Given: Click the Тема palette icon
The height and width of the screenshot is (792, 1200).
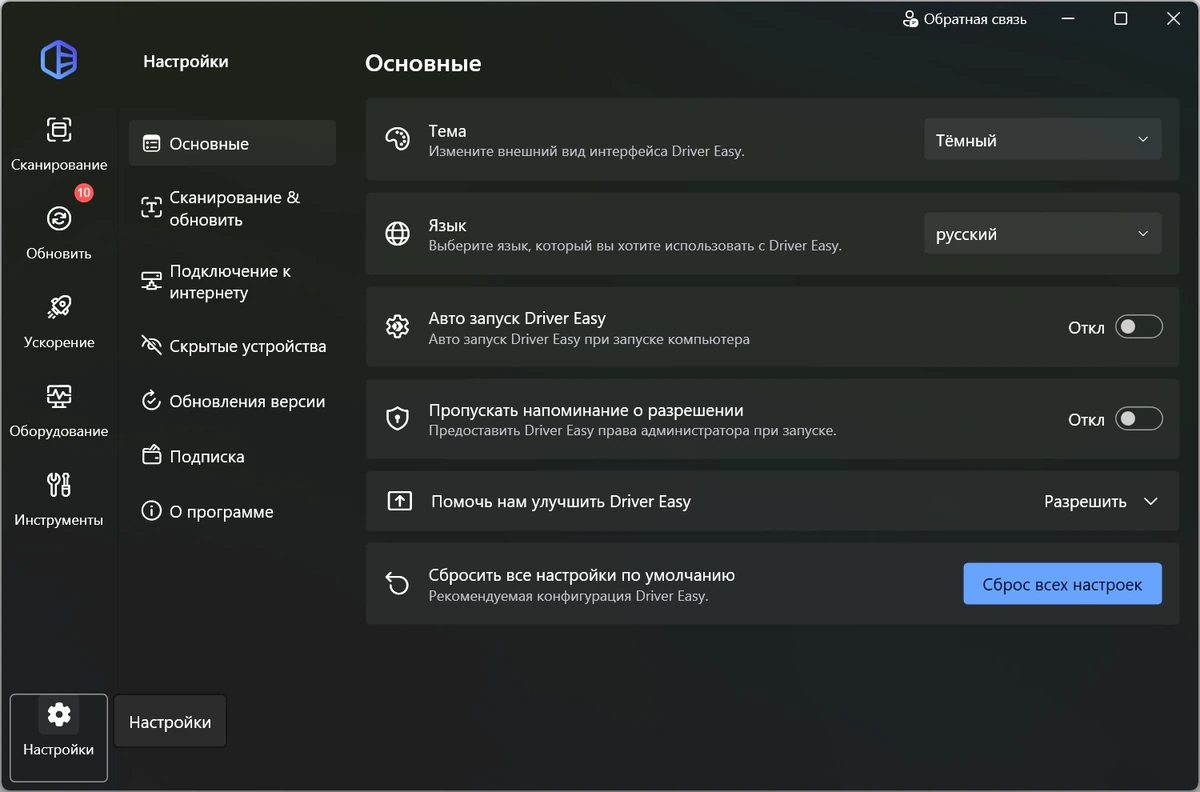Looking at the screenshot, I should click(x=398, y=140).
